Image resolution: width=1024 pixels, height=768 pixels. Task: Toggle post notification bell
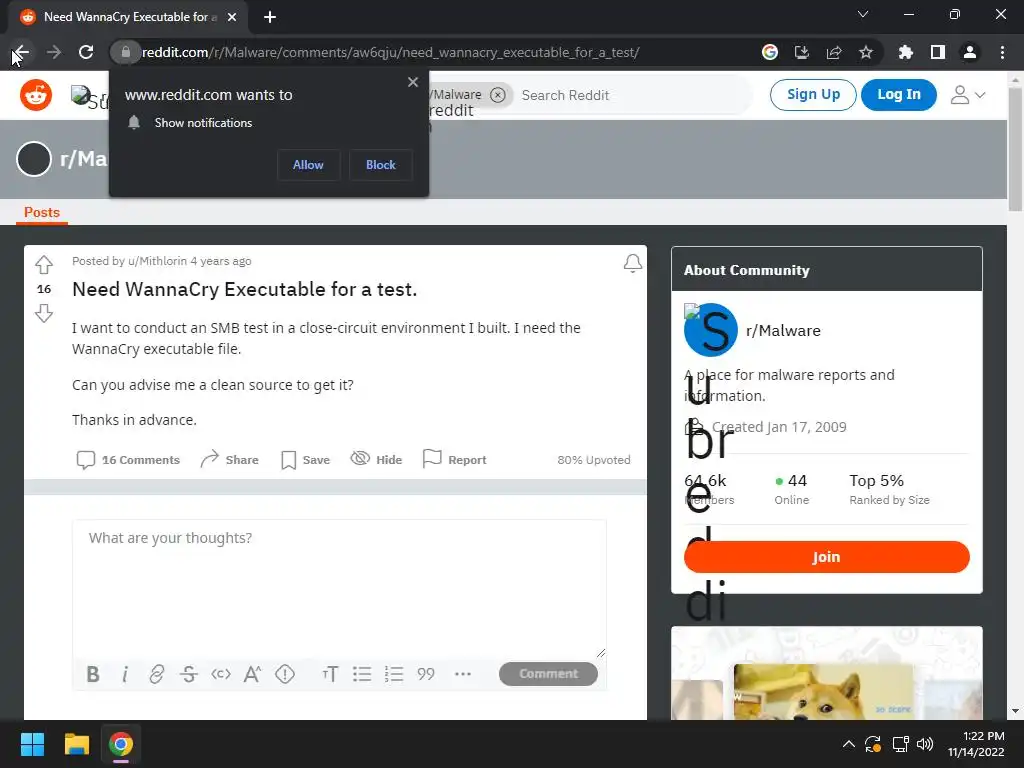[x=632, y=263]
